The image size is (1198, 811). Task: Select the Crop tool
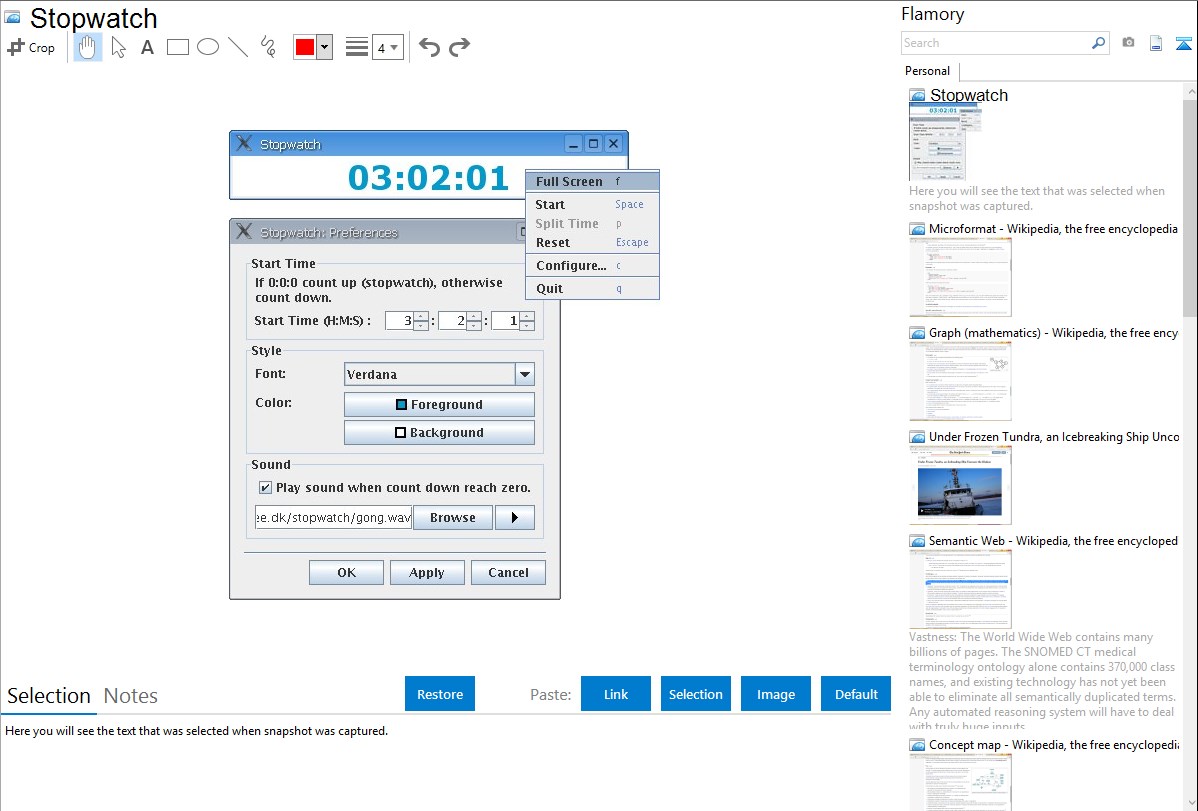click(x=31, y=47)
